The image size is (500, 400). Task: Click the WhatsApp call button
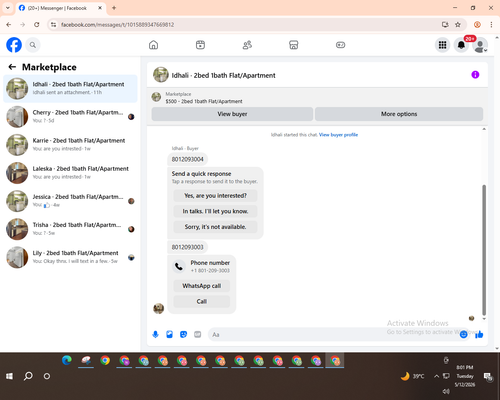pyautogui.click(x=202, y=286)
